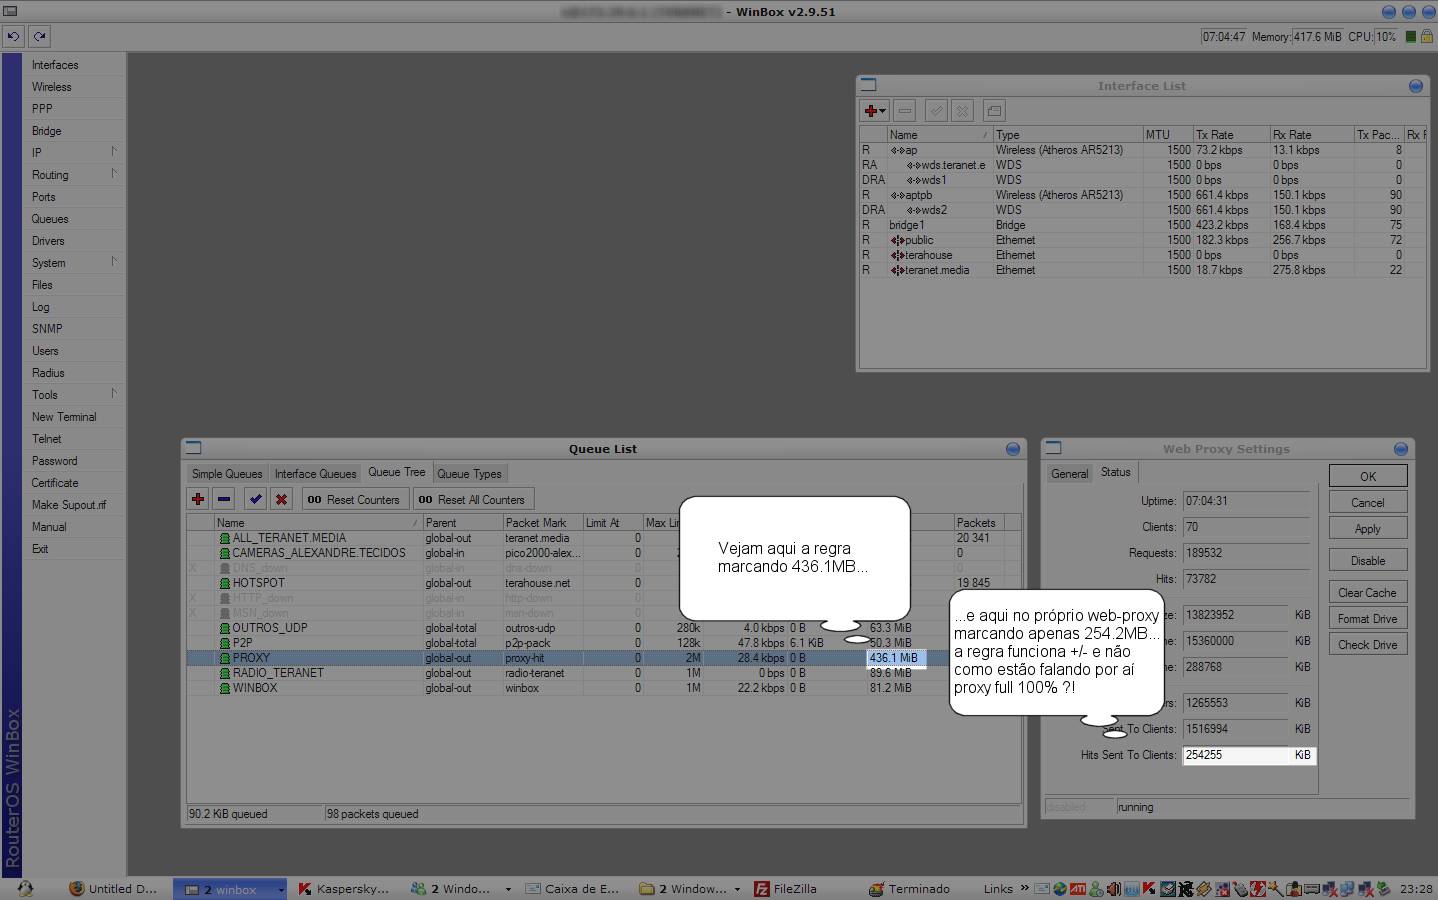Sort Queue Tree by Name column
Screen dimensions: 1438x900
[x=318, y=522]
